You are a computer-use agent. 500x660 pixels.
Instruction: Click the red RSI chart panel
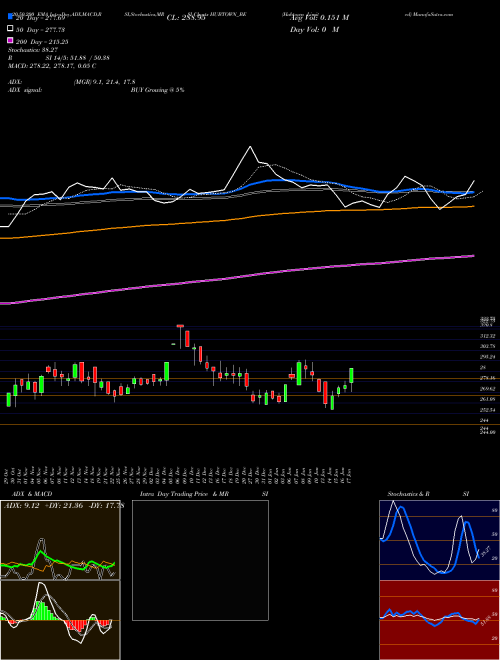pos(439,620)
